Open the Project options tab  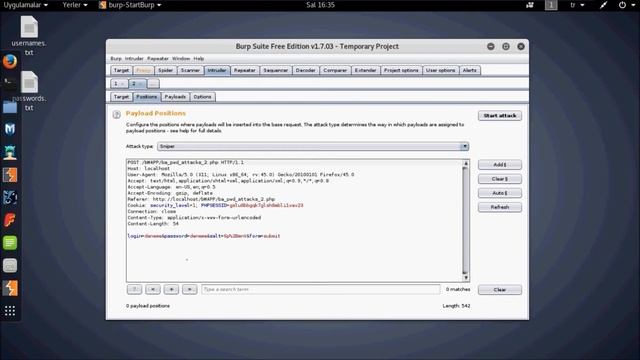(401, 70)
